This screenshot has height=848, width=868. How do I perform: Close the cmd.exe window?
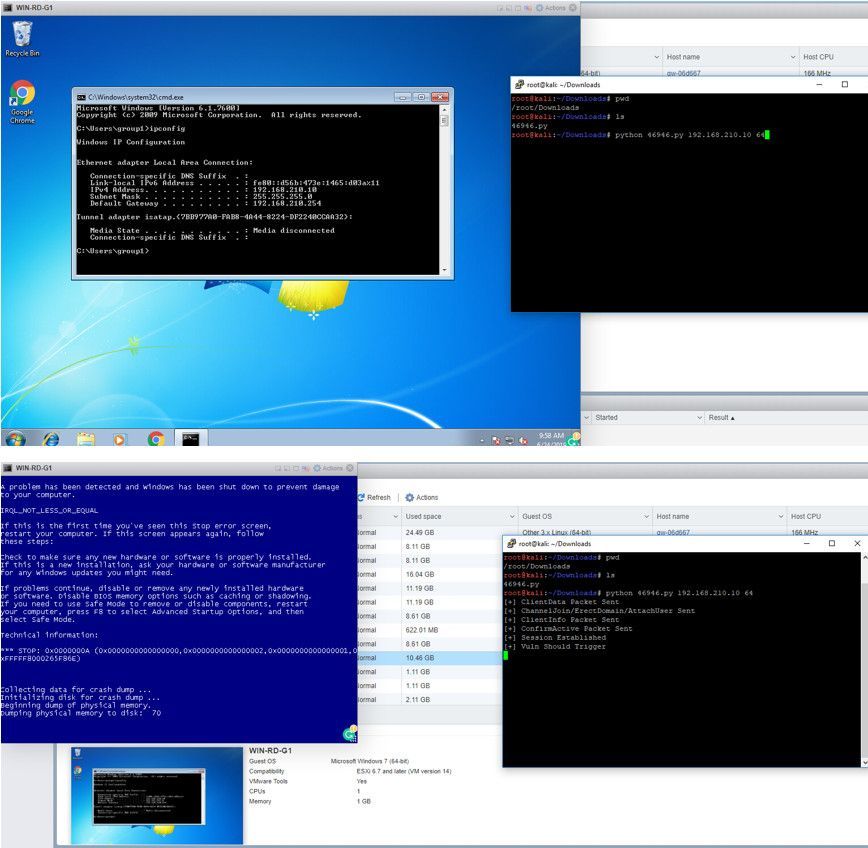[x=440, y=97]
